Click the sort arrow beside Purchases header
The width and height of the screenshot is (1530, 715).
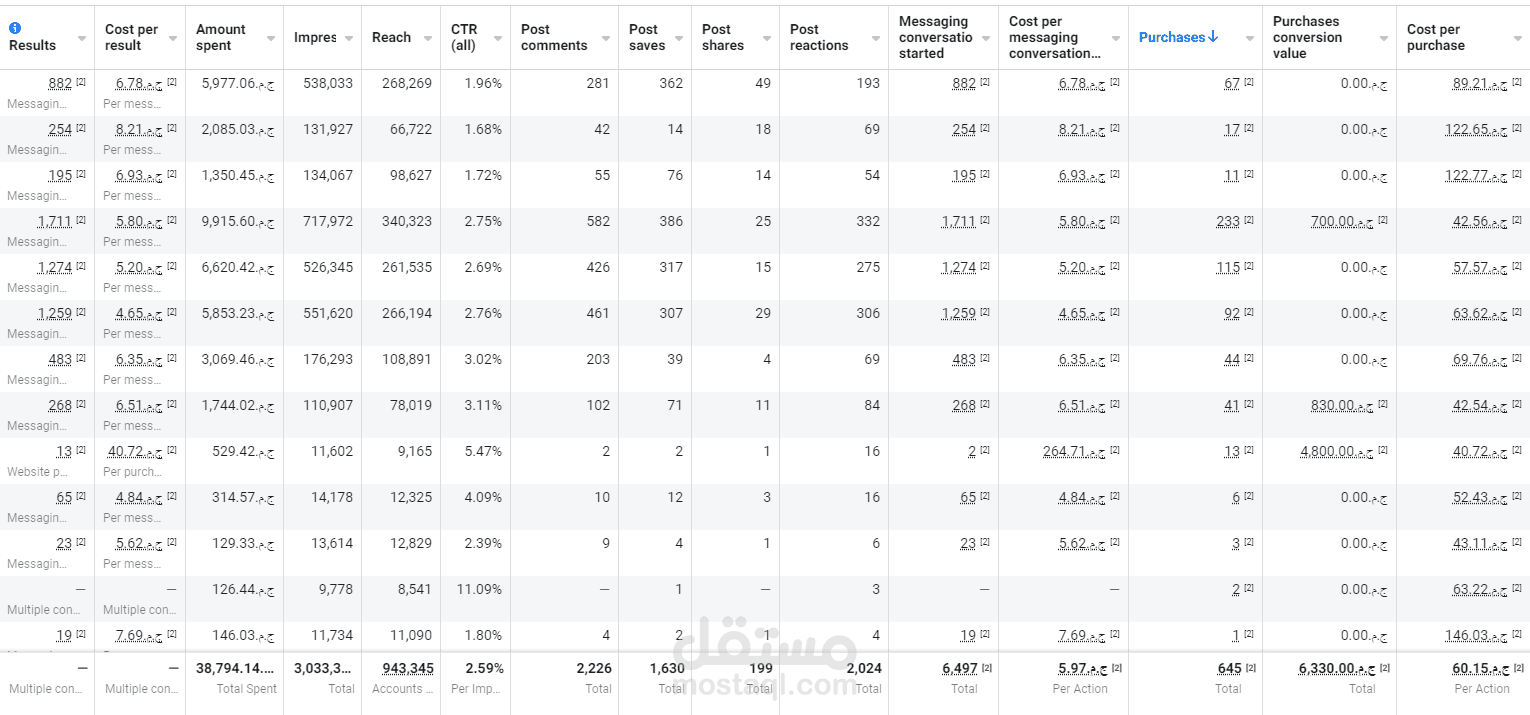[1213, 37]
